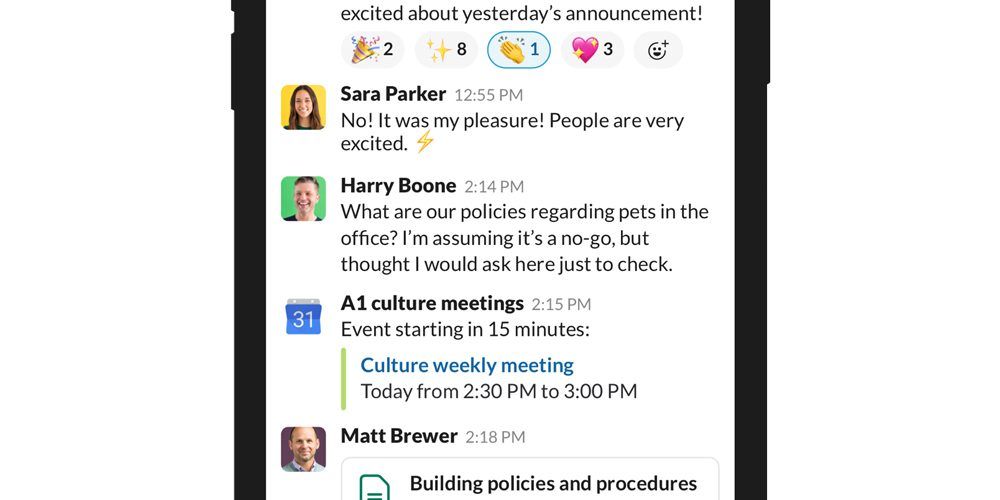
Task: Click the party popper reaction
Action: pyautogui.click(x=372, y=50)
